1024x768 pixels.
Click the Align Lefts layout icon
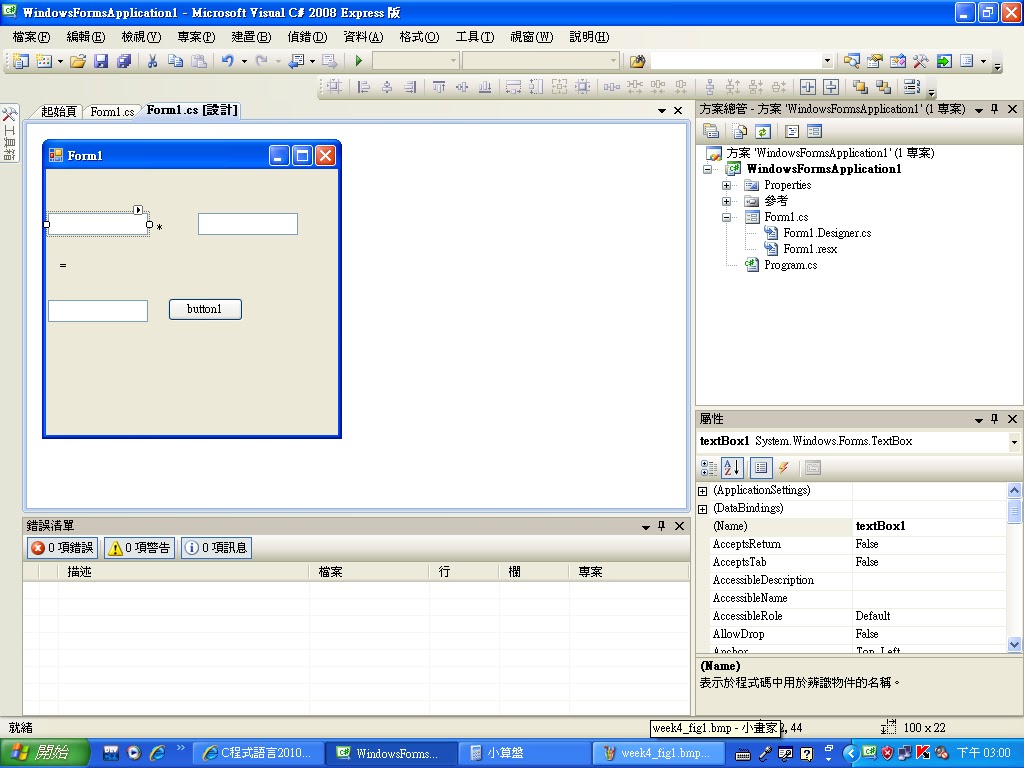click(x=364, y=86)
